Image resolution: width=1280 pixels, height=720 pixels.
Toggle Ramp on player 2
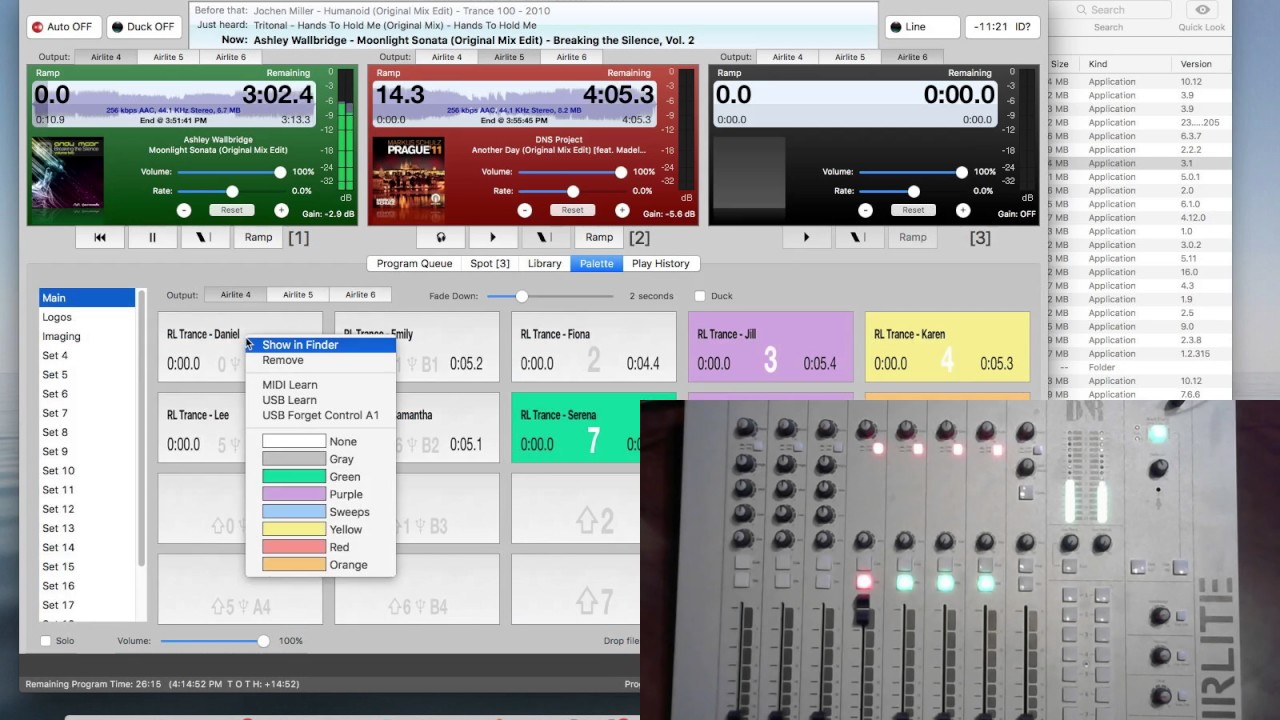[599, 237]
